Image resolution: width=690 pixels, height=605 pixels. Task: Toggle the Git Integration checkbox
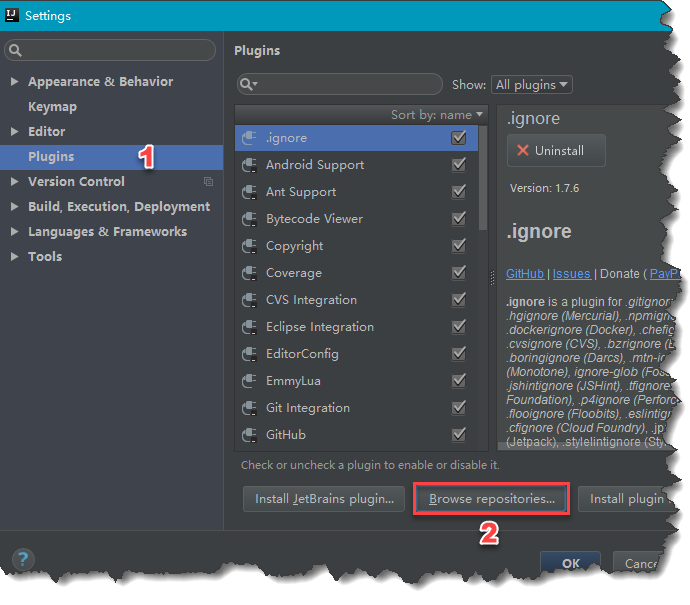pos(459,408)
